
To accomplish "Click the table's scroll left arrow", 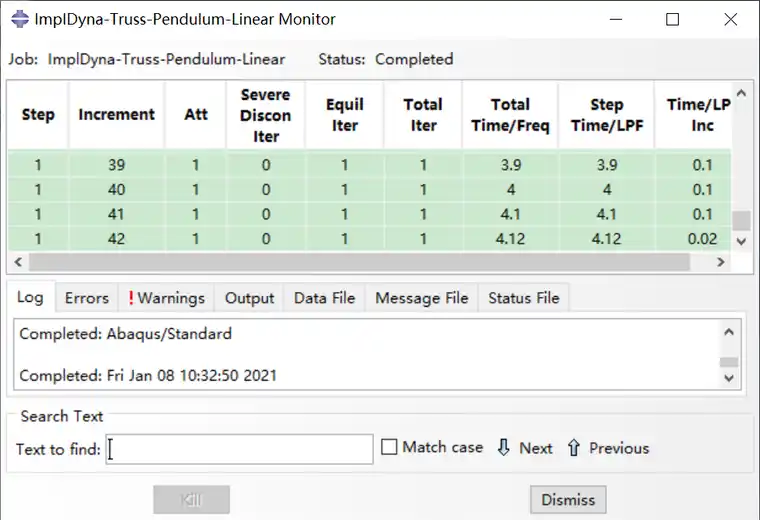I will tap(18, 262).
